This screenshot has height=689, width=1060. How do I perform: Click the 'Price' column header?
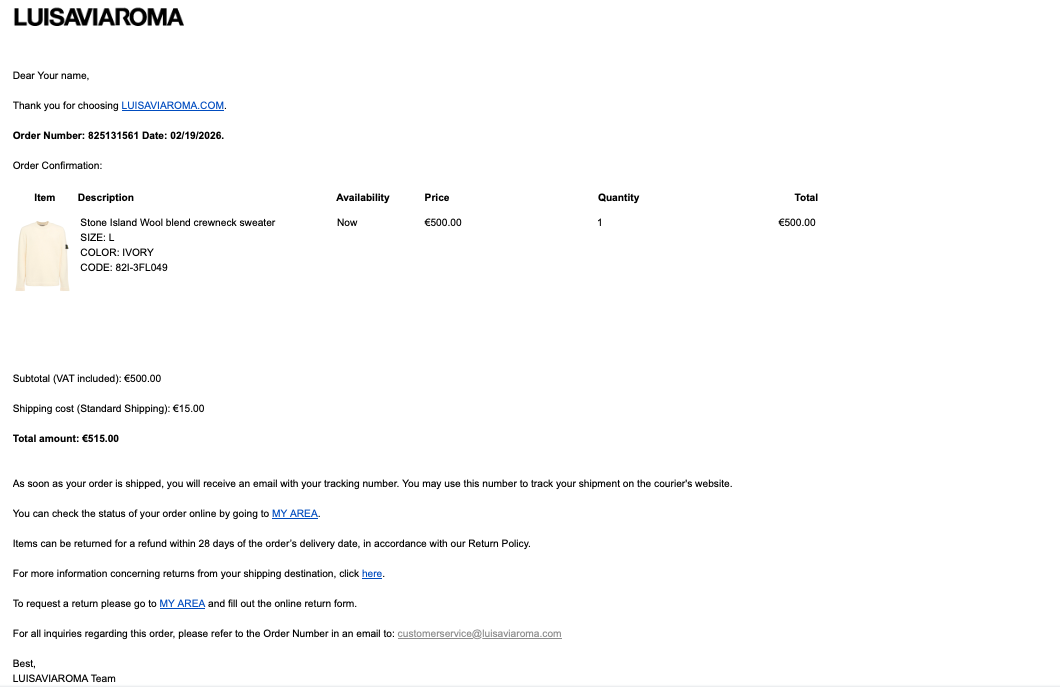coord(437,198)
